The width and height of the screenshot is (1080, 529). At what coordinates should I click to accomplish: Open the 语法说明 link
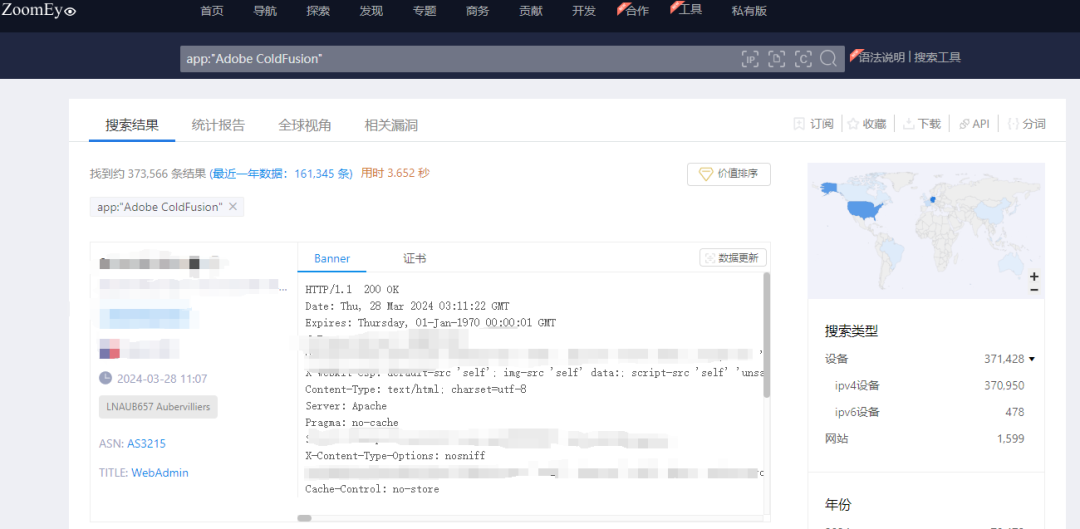[882, 58]
